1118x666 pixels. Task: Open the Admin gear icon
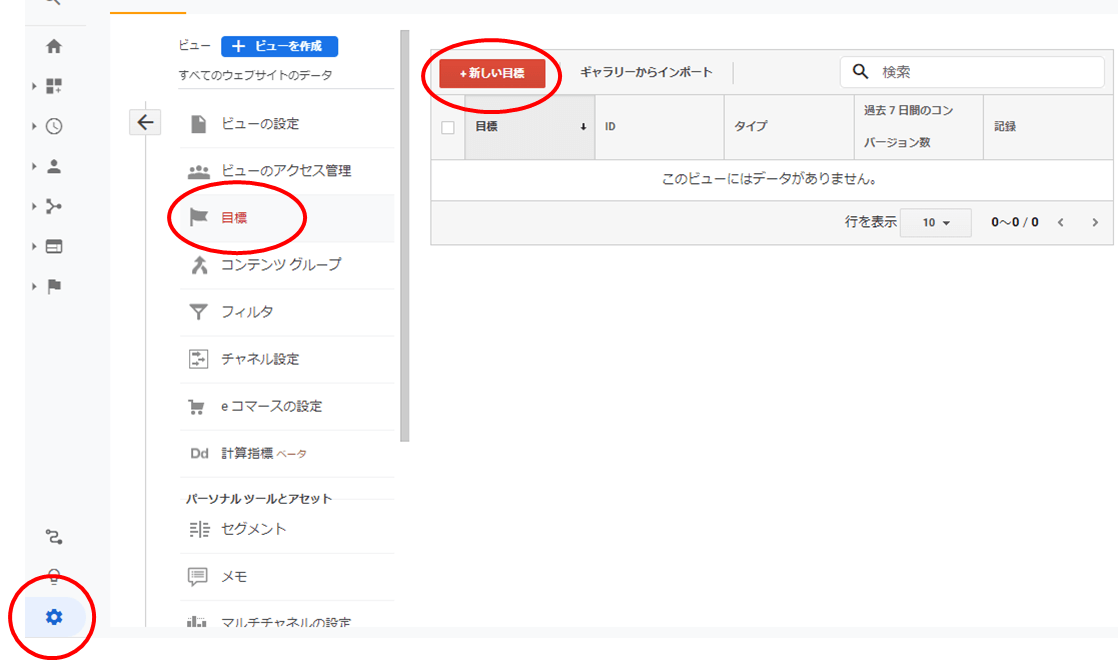pyautogui.click(x=54, y=617)
